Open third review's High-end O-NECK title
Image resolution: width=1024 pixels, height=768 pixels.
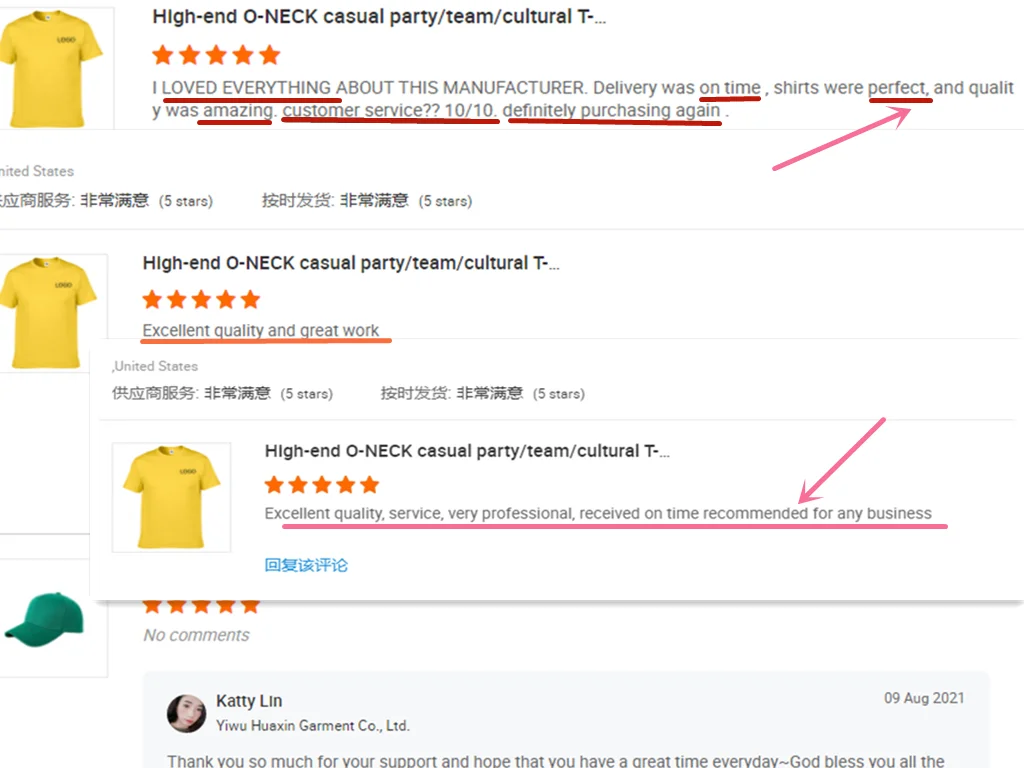[x=467, y=451]
